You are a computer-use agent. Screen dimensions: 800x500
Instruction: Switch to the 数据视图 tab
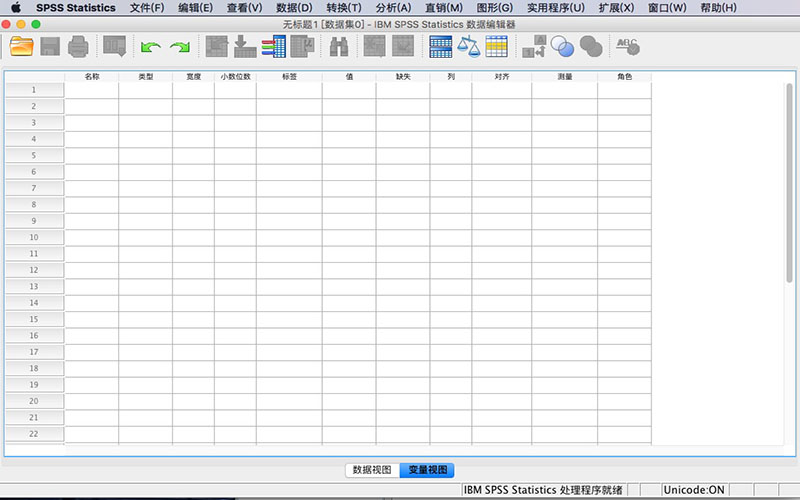(372, 470)
